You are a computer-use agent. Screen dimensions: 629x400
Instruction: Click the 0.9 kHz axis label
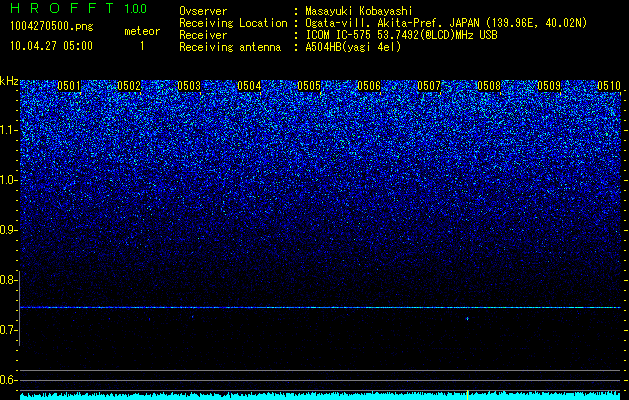tap(8, 230)
